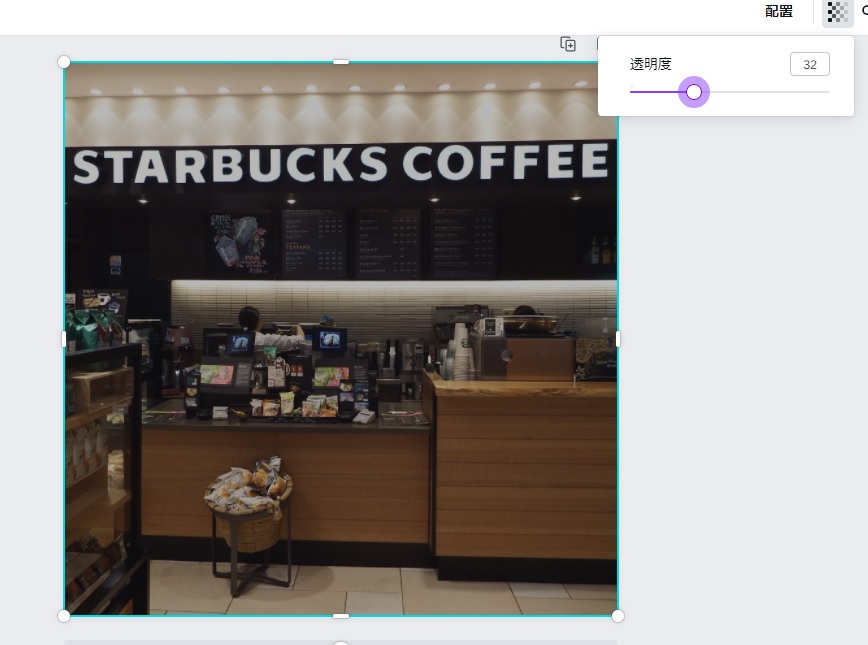Screen dimensions: 868x645
Task: Click the top-left corner resize handle
Action: tap(64, 61)
